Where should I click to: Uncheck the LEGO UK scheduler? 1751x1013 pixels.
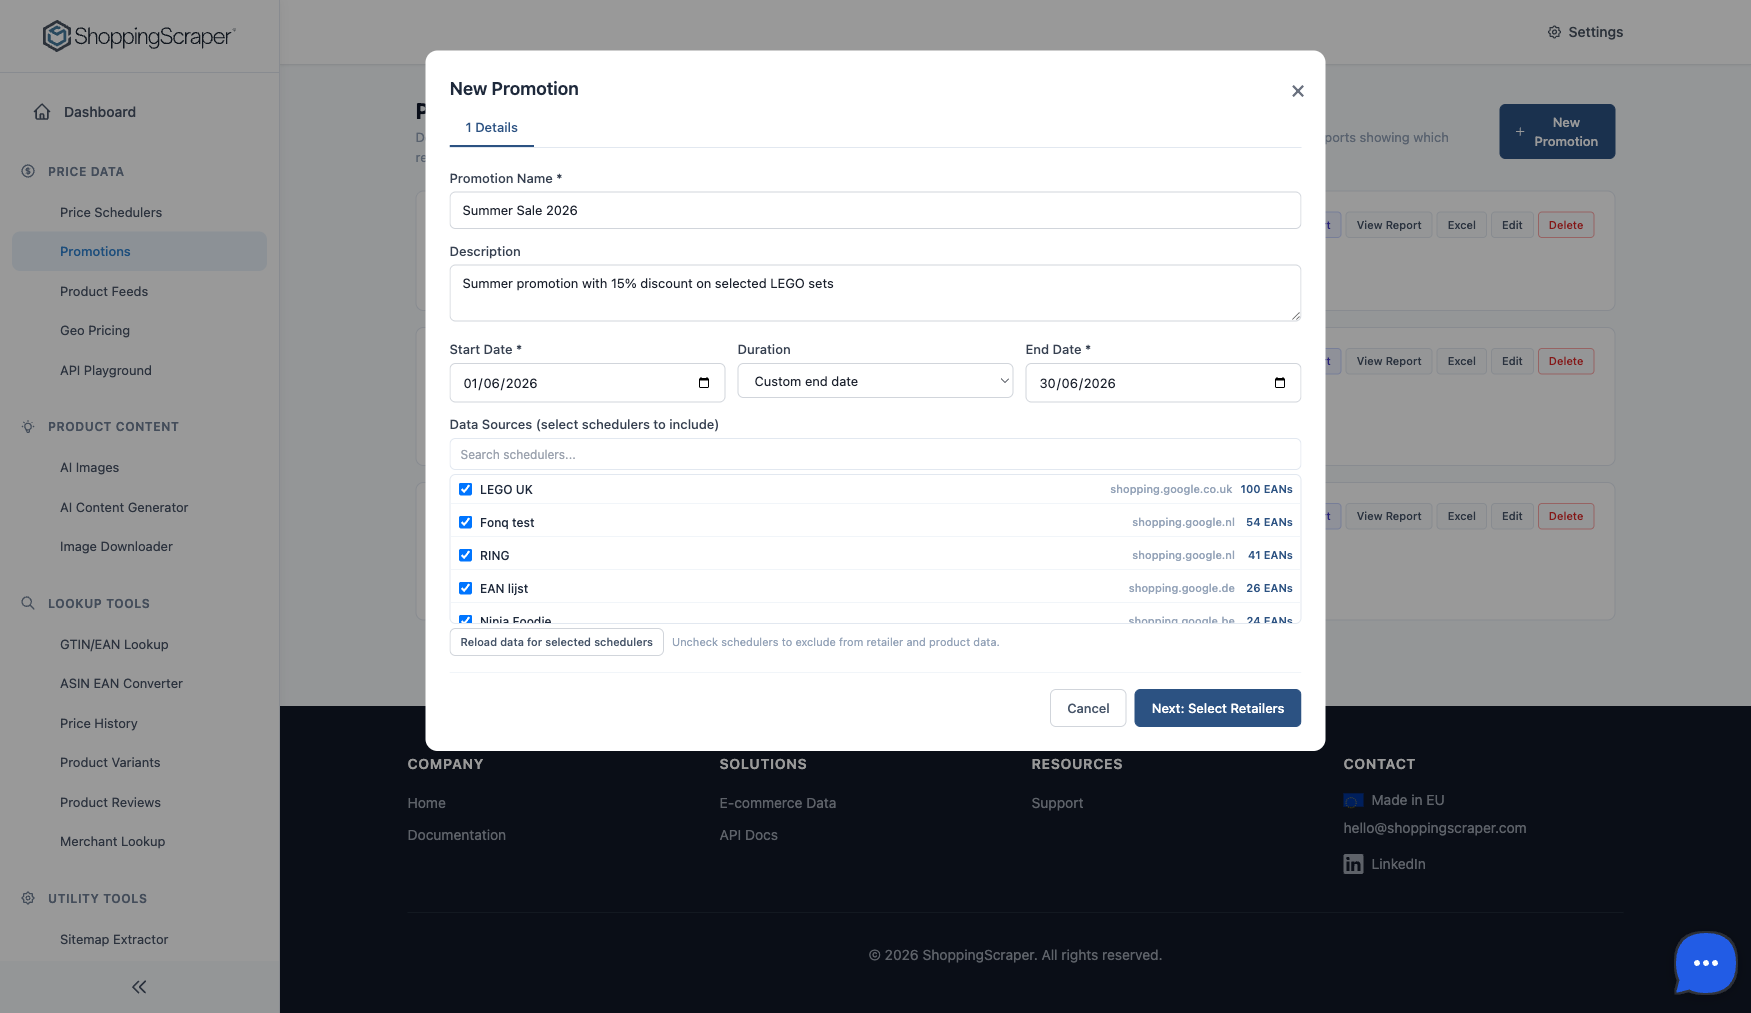[x=465, y=489]
